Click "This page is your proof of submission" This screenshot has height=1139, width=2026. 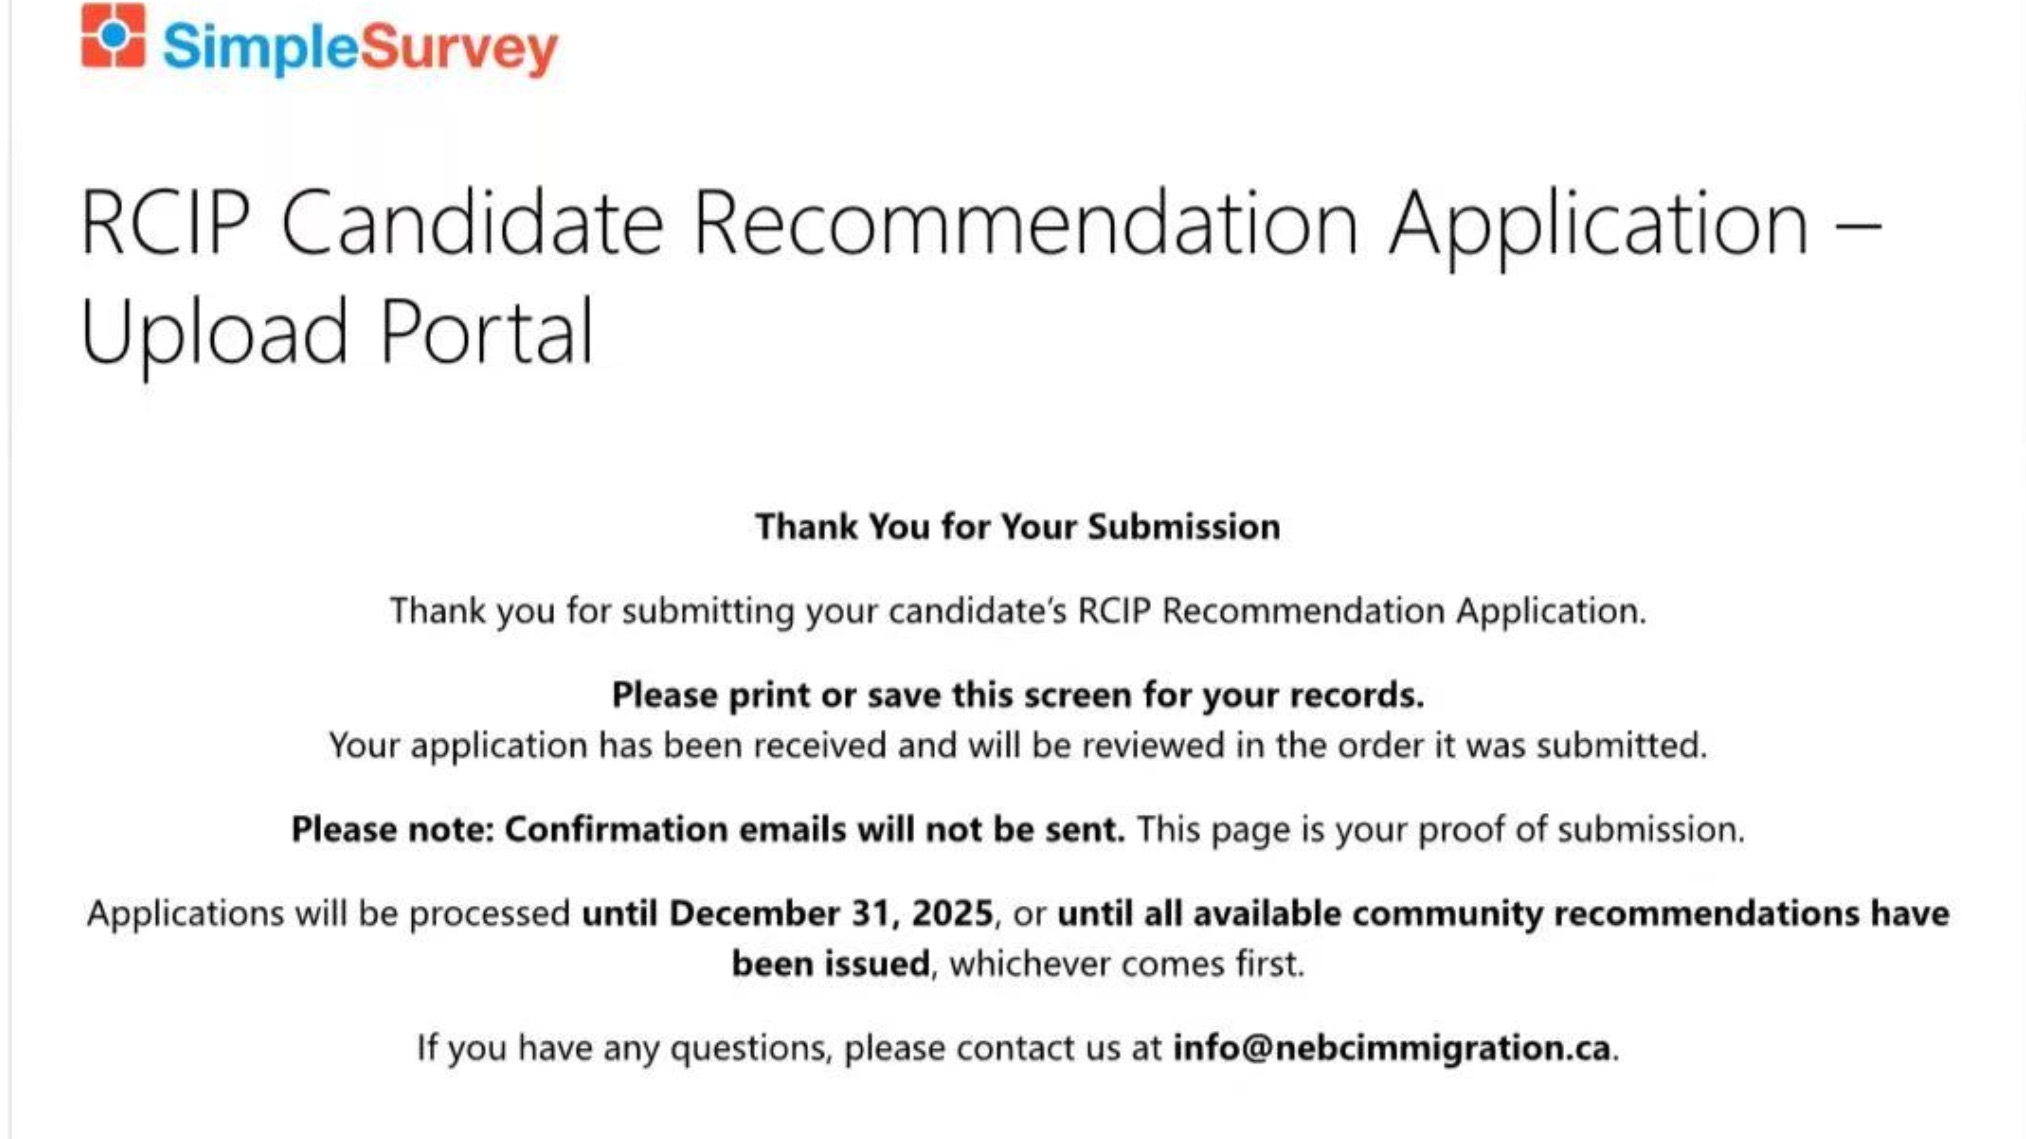pos(1440,830)
